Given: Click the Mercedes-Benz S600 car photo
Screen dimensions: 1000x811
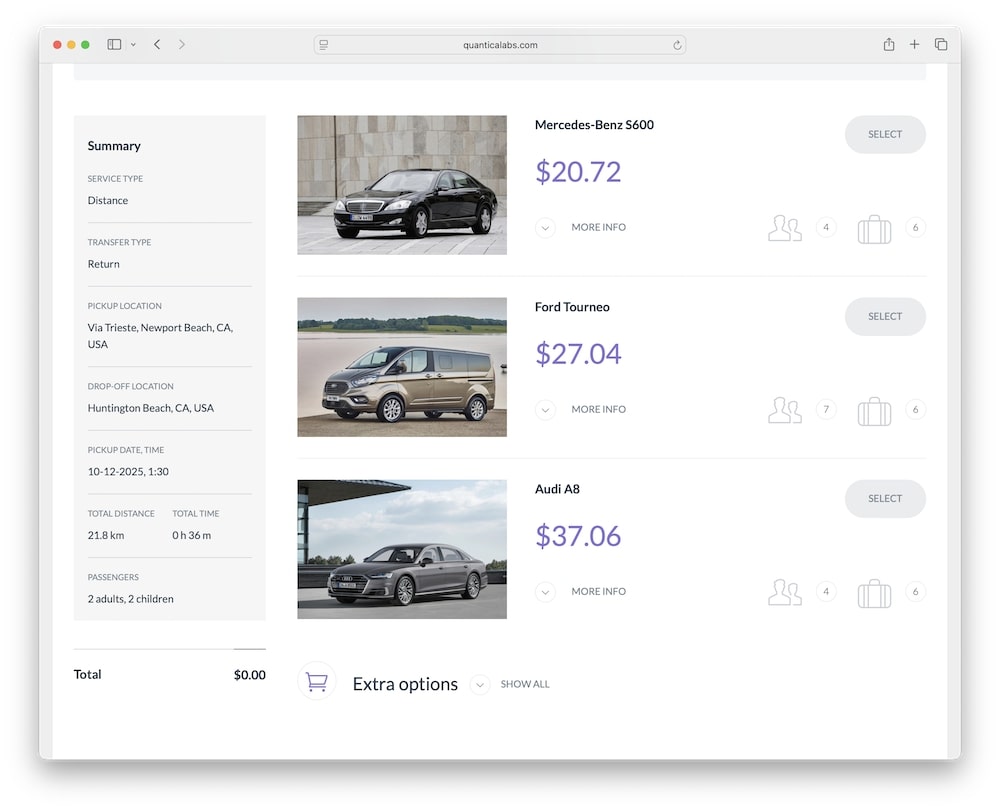Looking at the screenshot, I should pyautogui.click(x=402, y=185).
